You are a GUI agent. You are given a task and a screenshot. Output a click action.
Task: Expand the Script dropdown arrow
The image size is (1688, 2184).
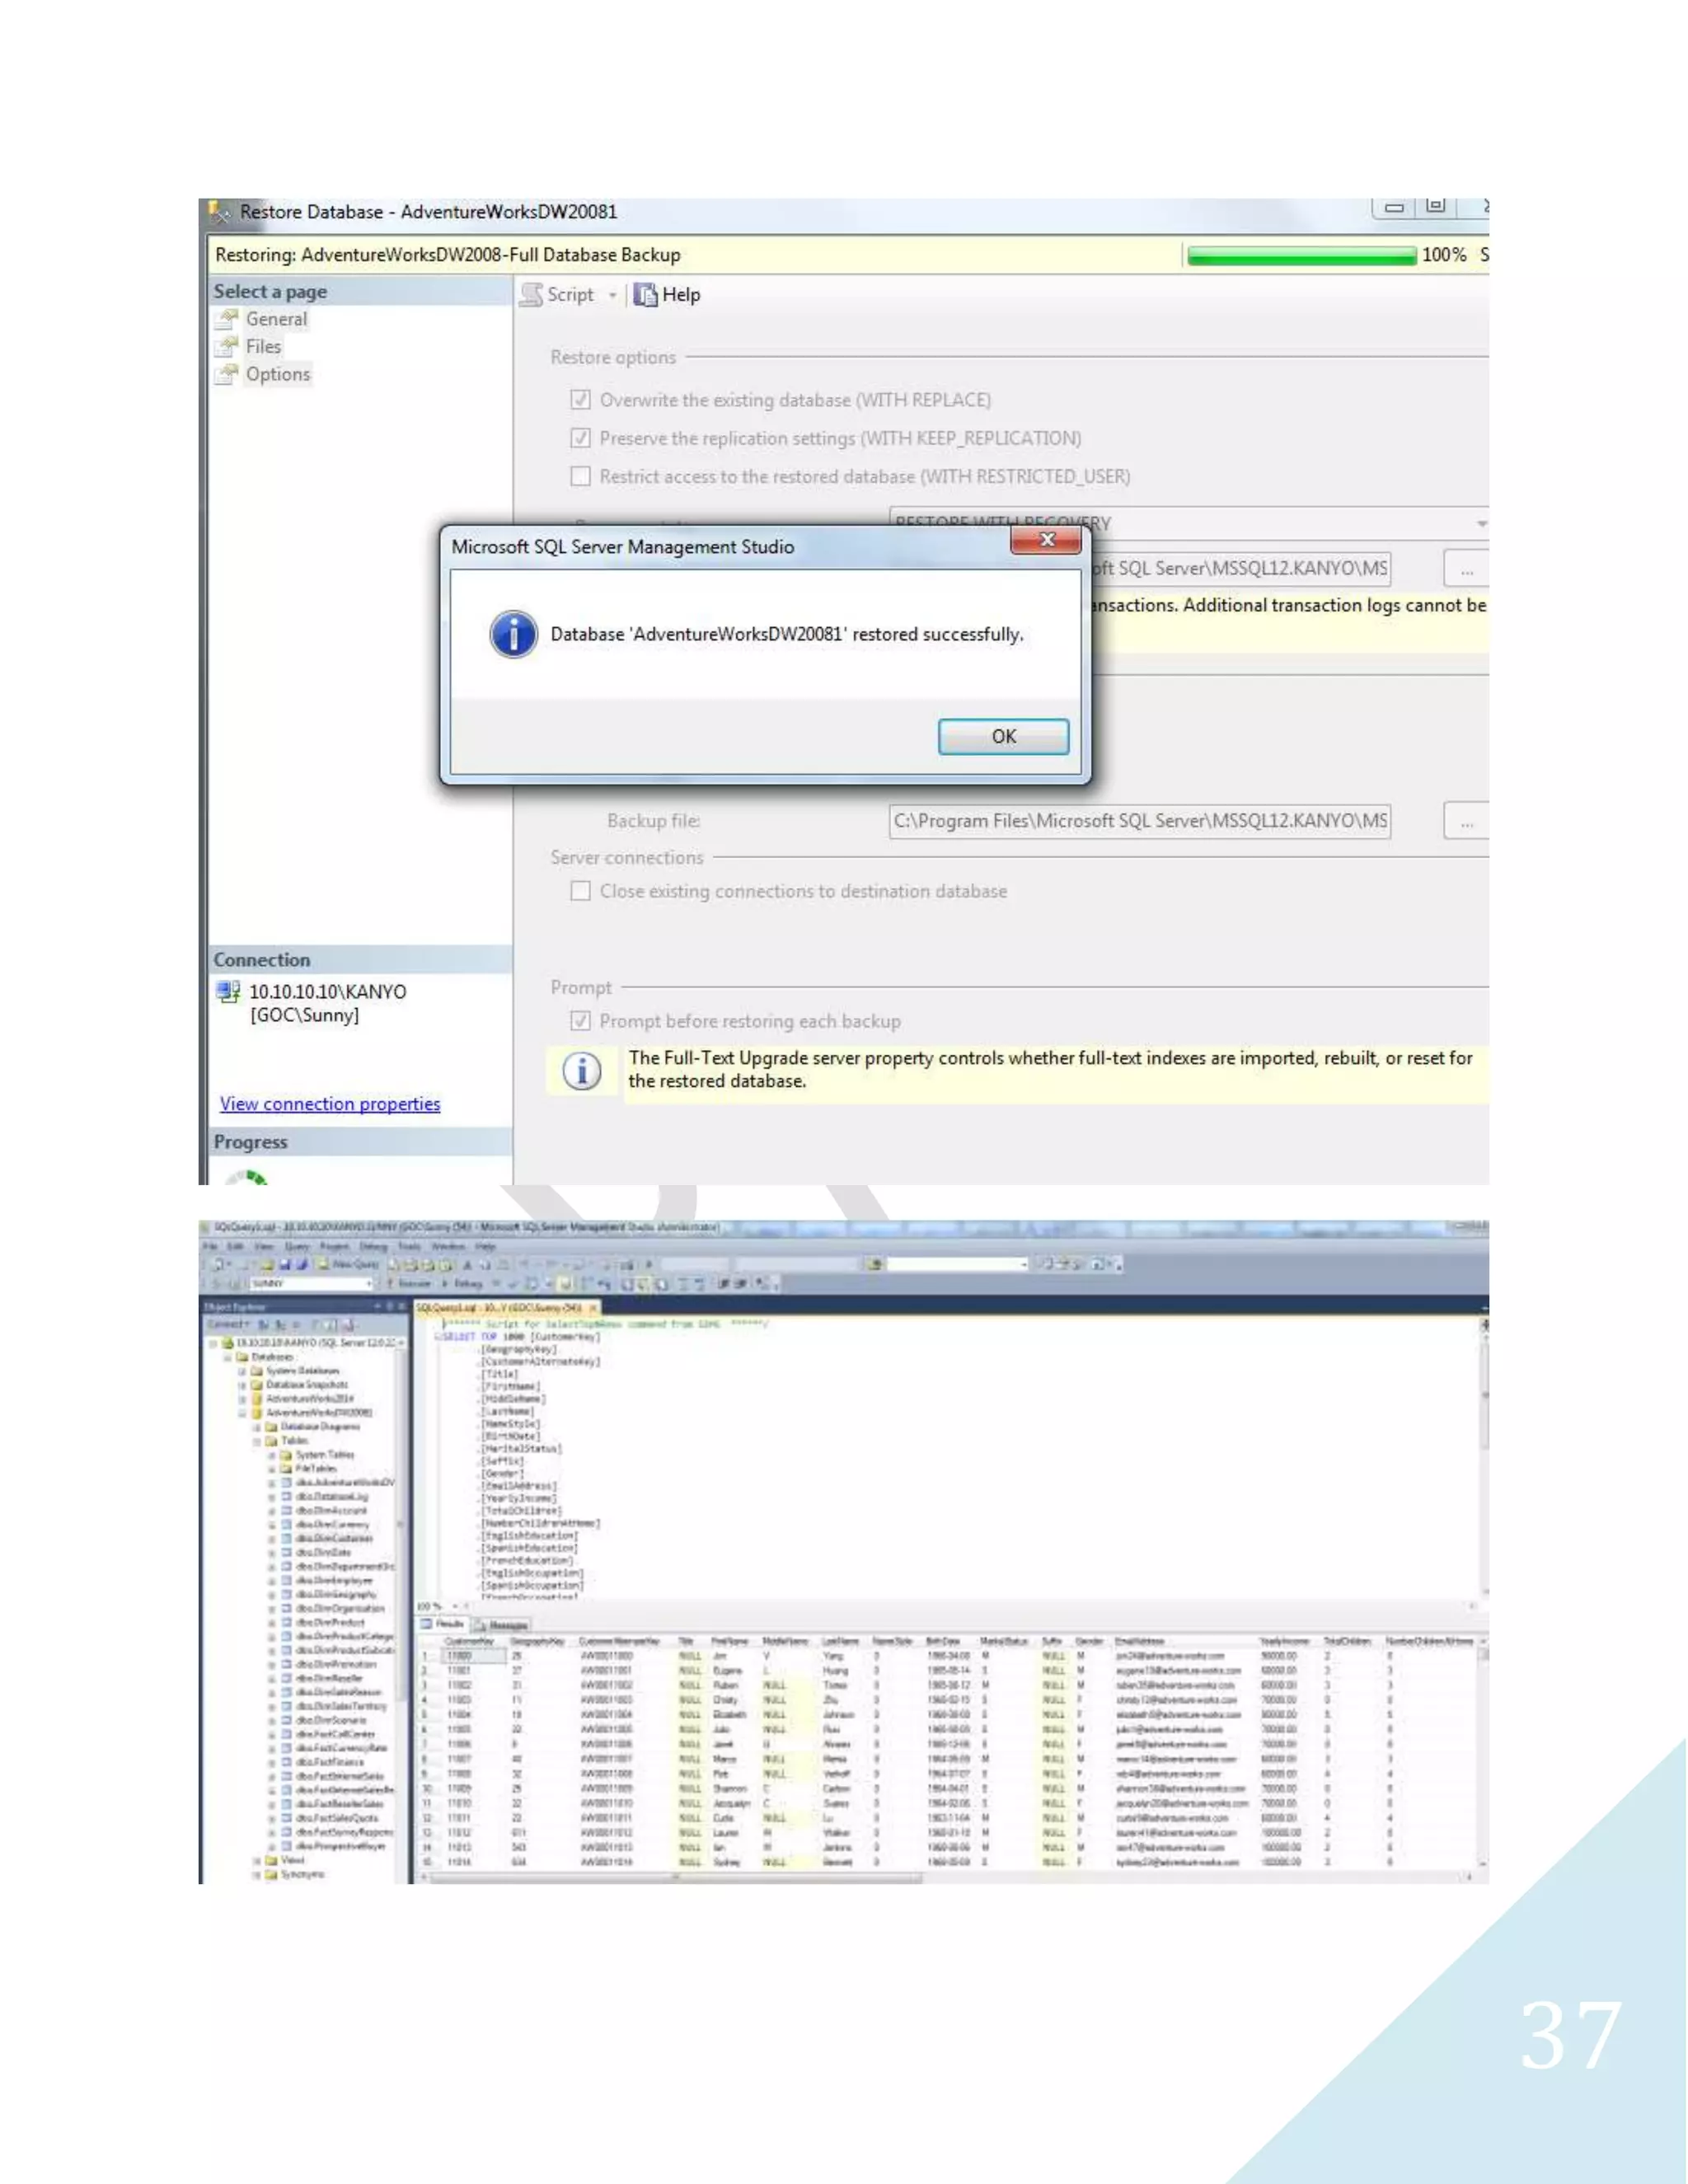[x=612, y=295]
